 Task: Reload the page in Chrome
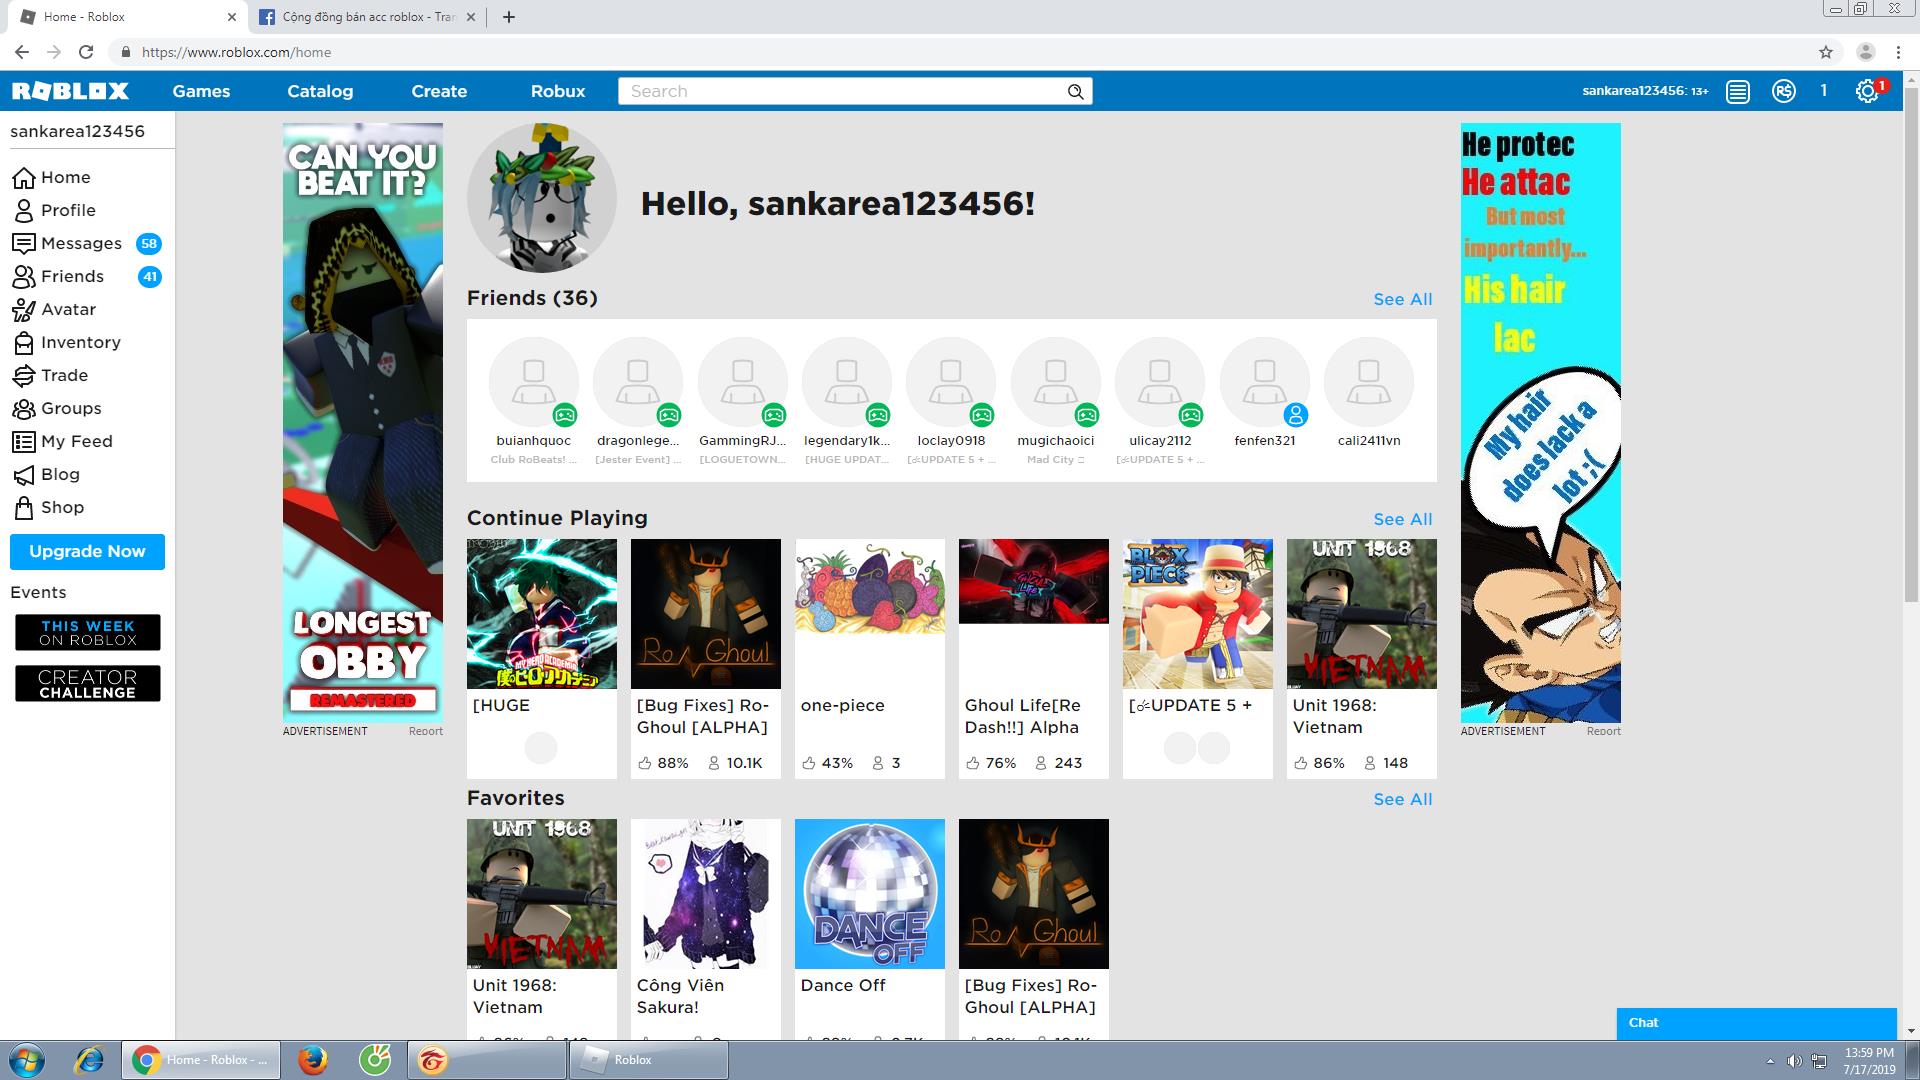[86, 52]
